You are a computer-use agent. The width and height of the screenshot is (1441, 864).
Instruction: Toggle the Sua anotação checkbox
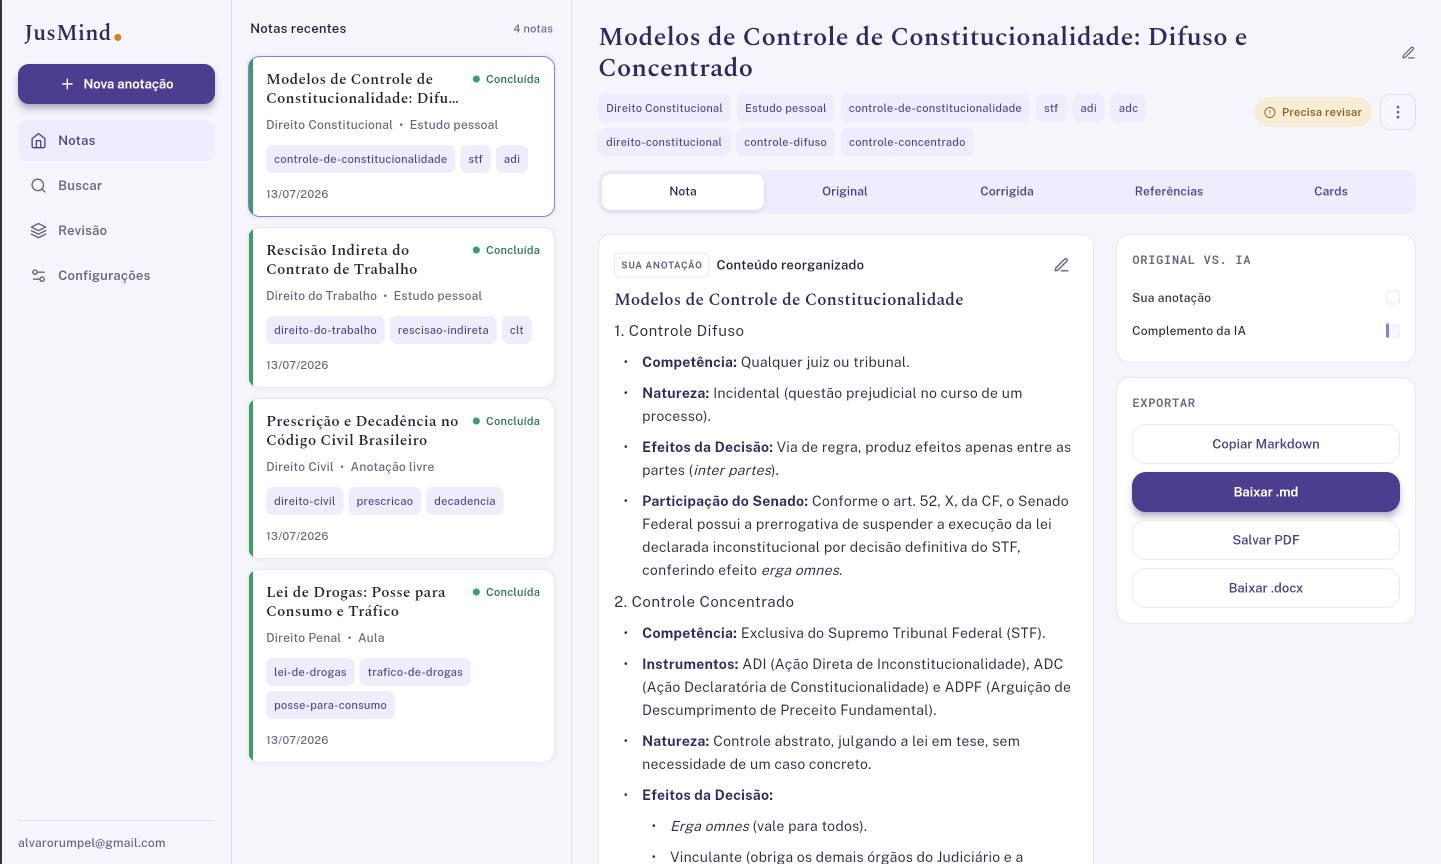[1393, 298]
